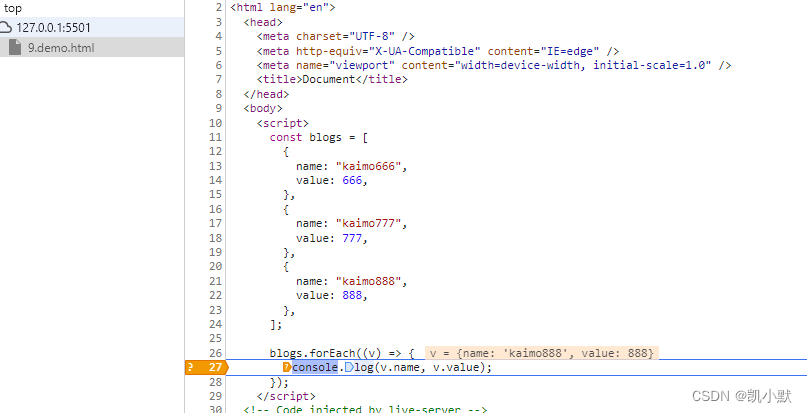Screen dimensions: 807x413
Task: Click the highlighted console word on line 27
Action: pos(315,368)
